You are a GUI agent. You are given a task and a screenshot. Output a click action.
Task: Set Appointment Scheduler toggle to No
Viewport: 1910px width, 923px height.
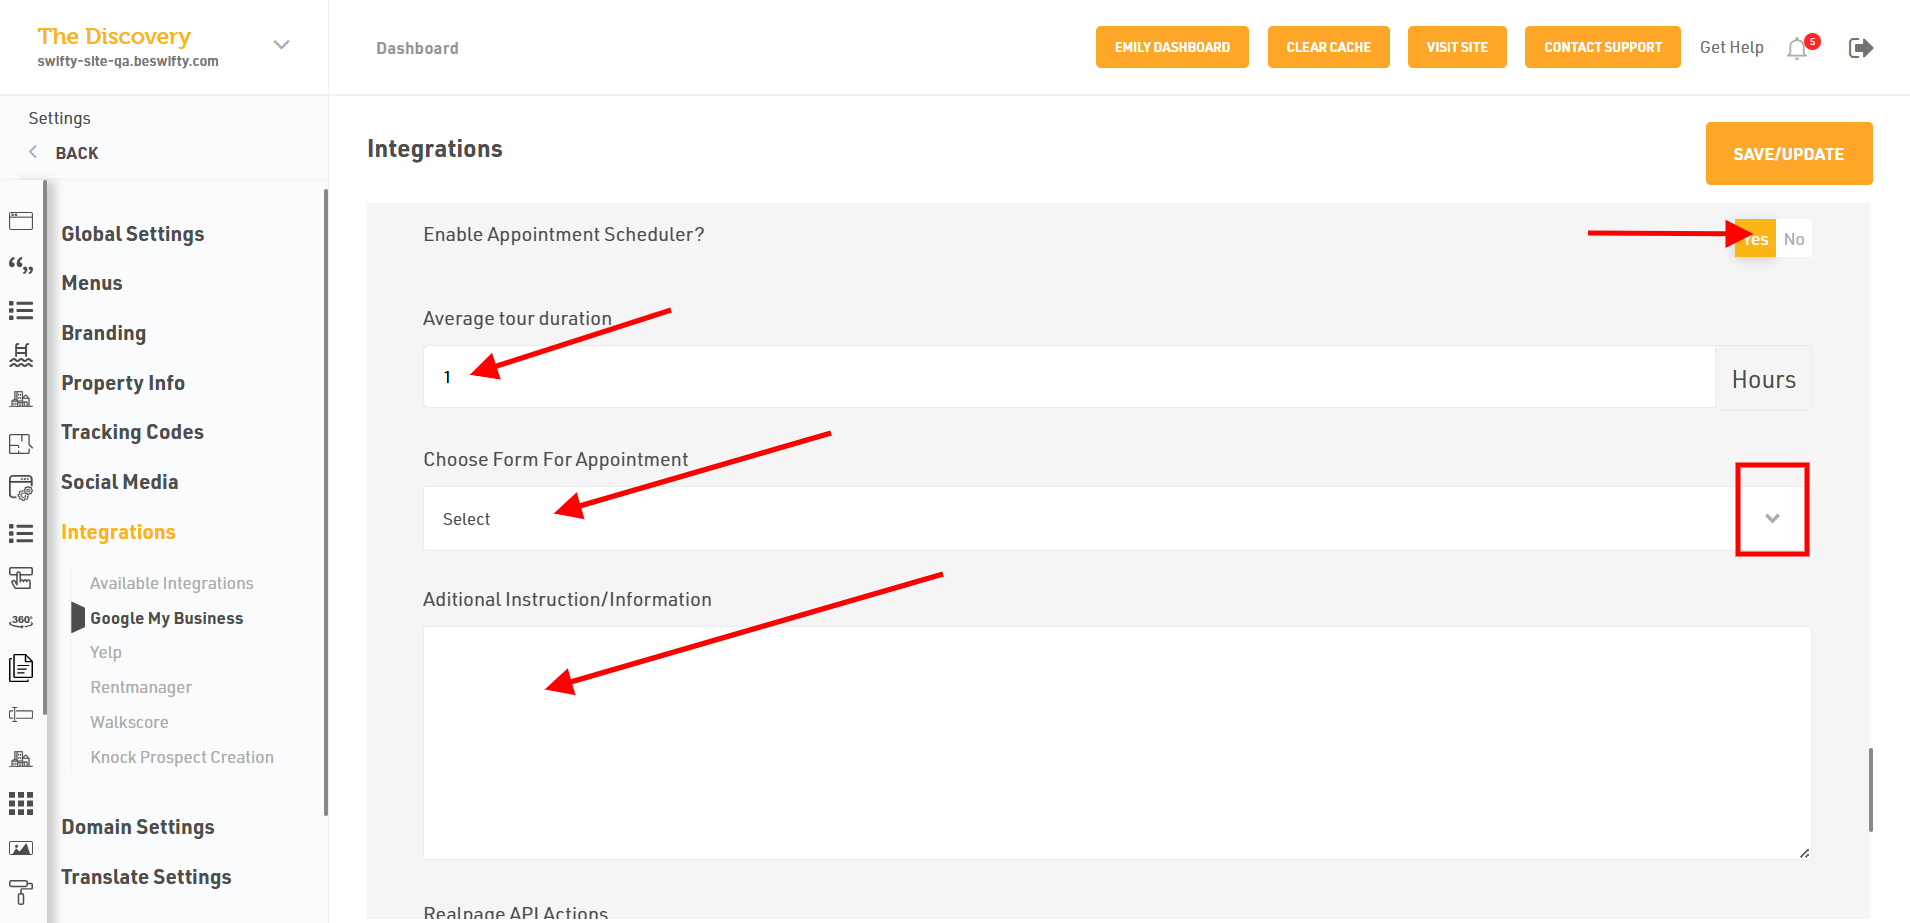coord(1794,239)
